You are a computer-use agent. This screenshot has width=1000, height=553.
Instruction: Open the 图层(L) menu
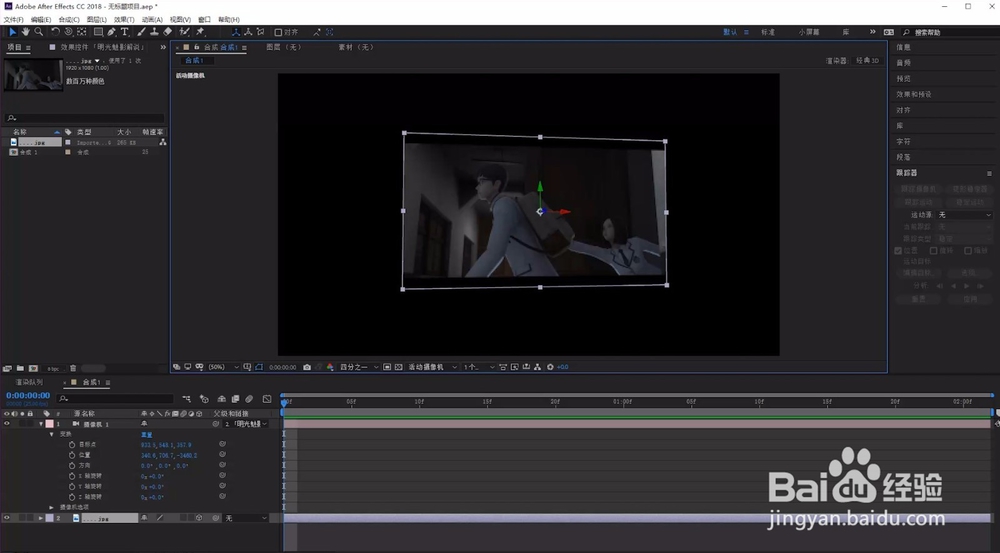(96, 20)
